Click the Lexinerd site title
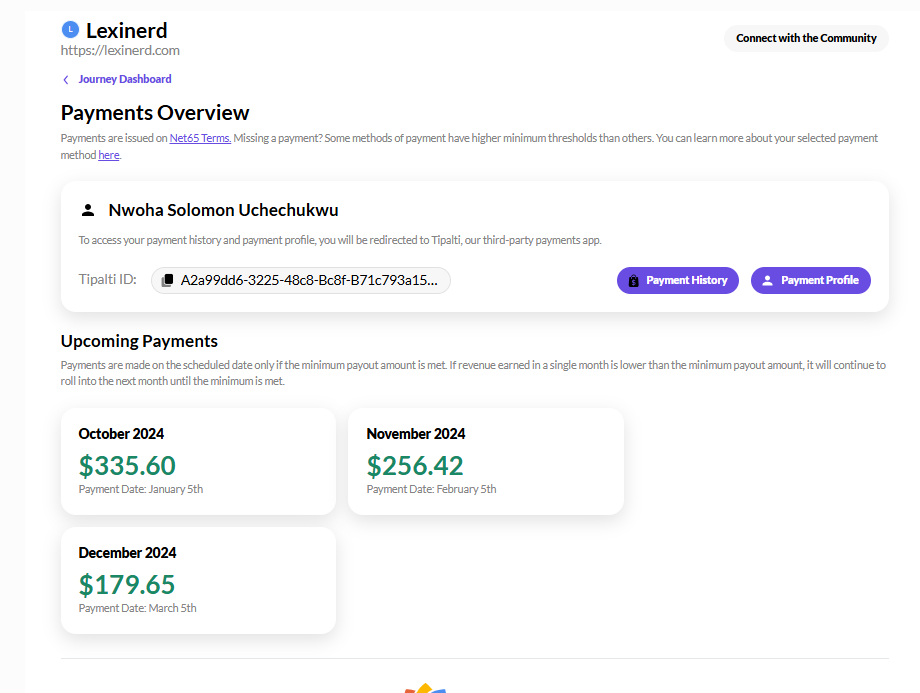Image resolution: width=920 pixels, height=693 pixels. tap(127, 31)
